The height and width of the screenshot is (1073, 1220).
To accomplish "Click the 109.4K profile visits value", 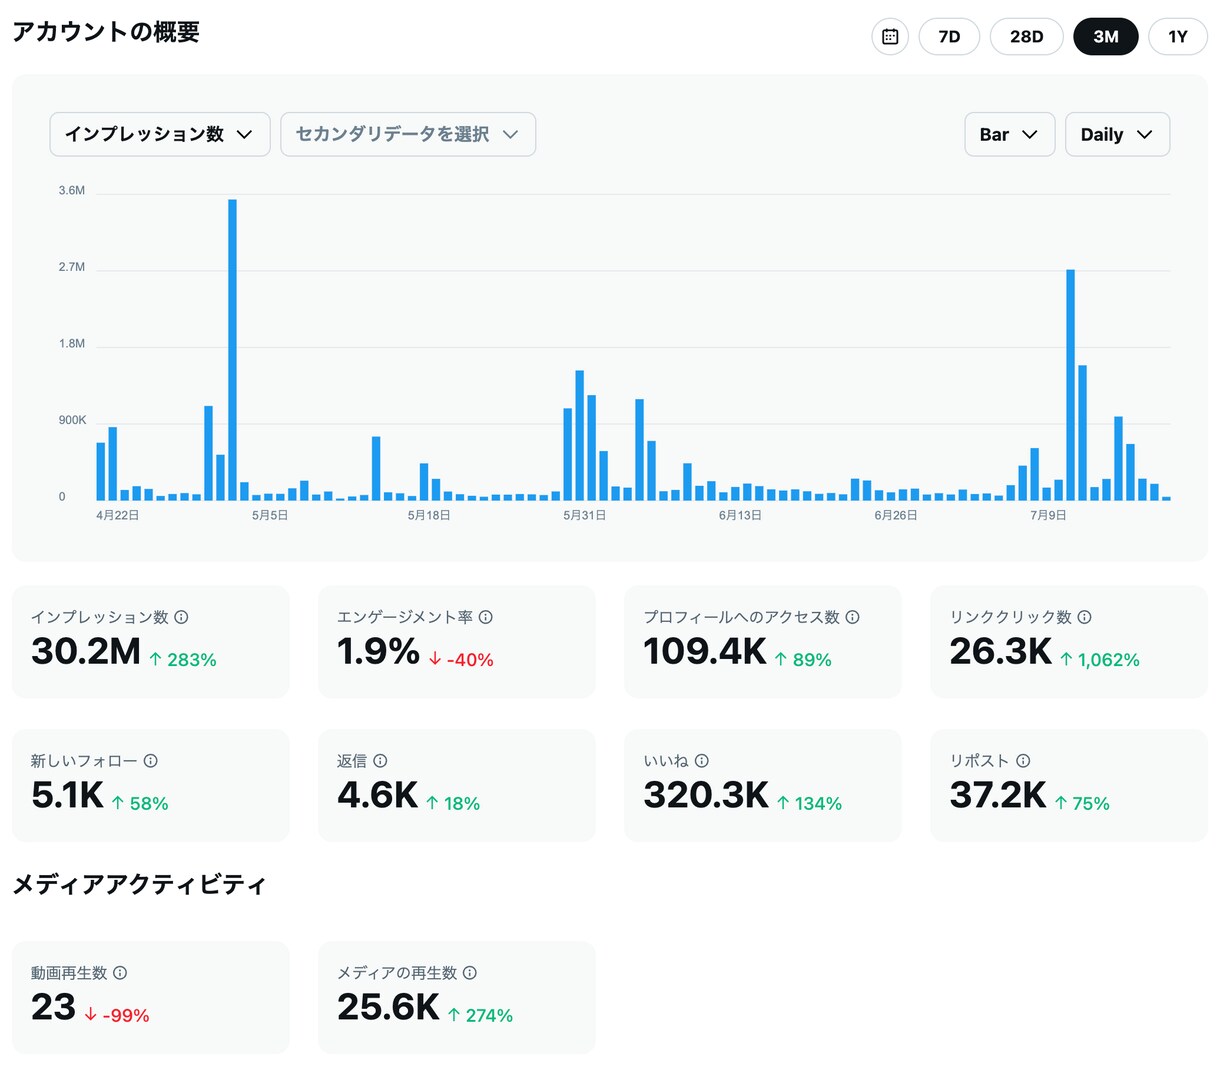I will coord(705,651).
